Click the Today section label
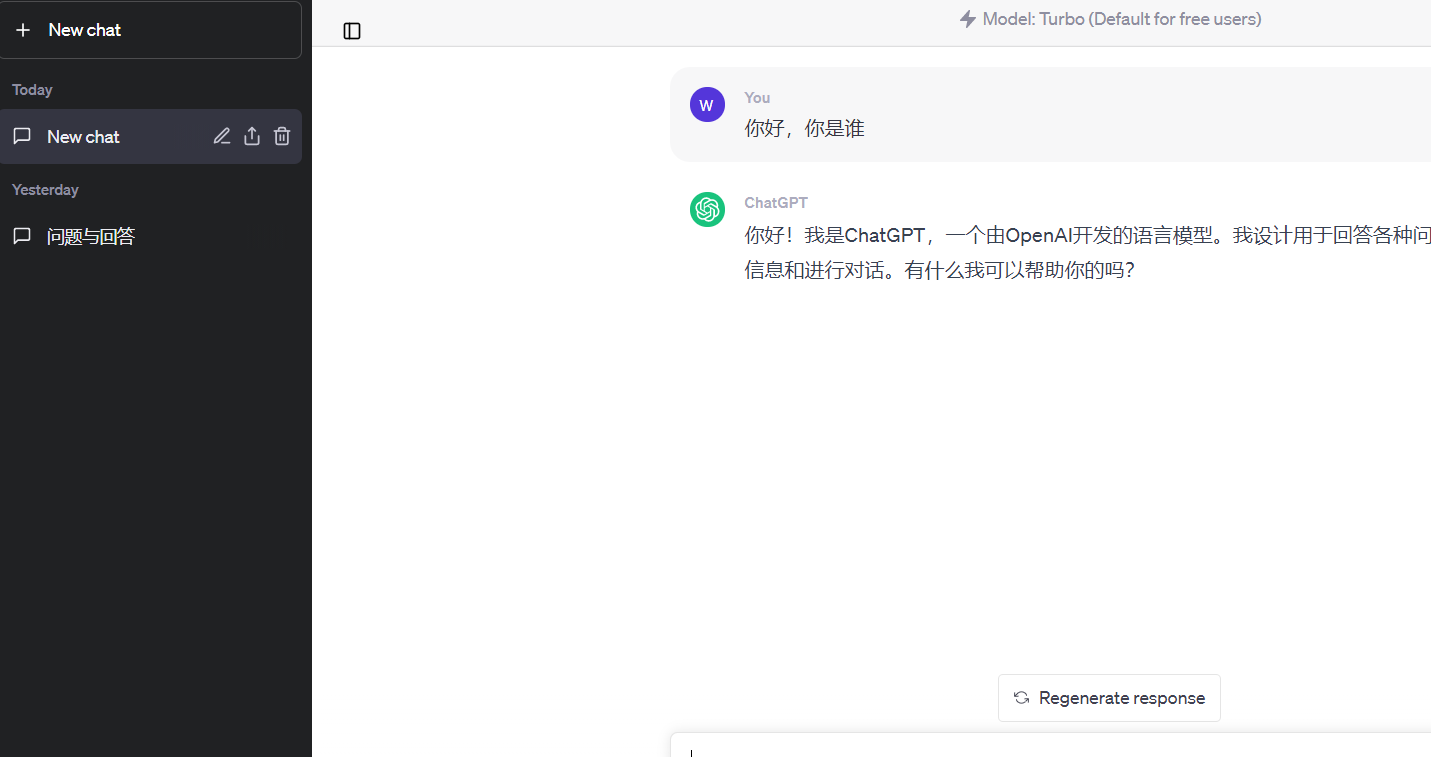The image size is (1431, 757). point(32,89)
